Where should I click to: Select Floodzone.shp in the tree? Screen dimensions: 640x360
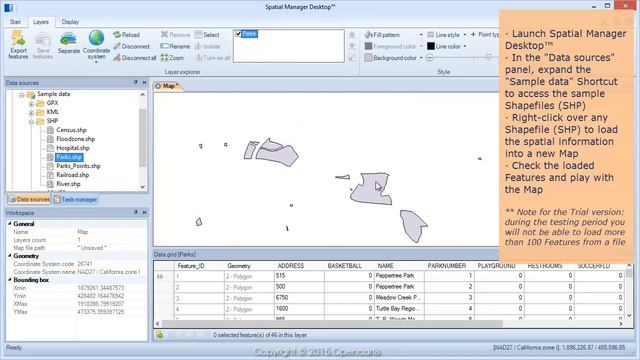tap(76, 139)
